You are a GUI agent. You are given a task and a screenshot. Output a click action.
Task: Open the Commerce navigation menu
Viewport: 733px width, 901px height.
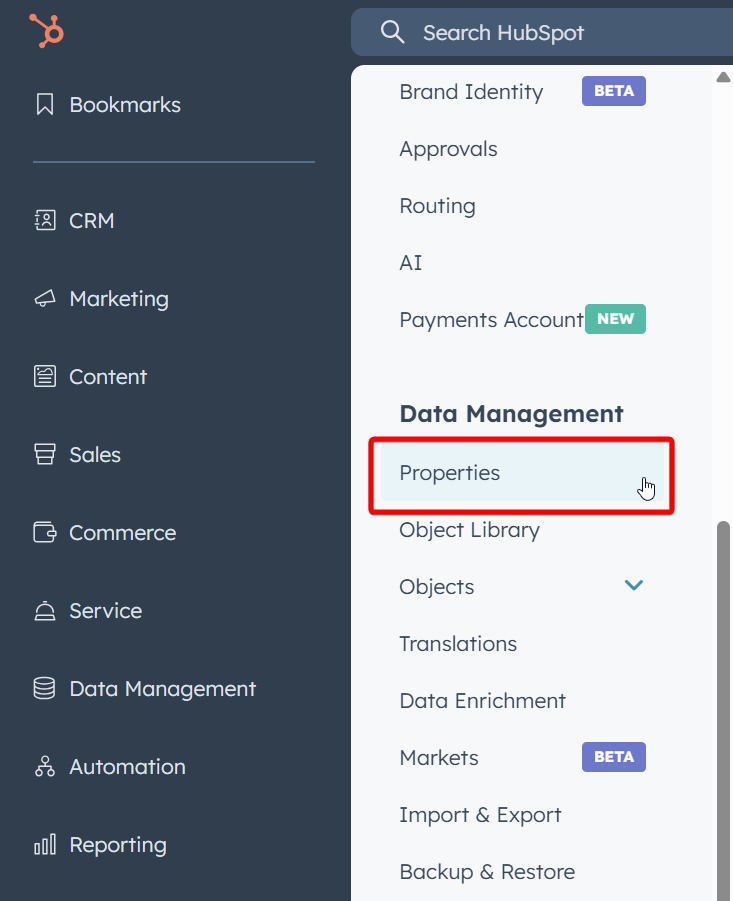pyautogui.click(x=122, y=533)
